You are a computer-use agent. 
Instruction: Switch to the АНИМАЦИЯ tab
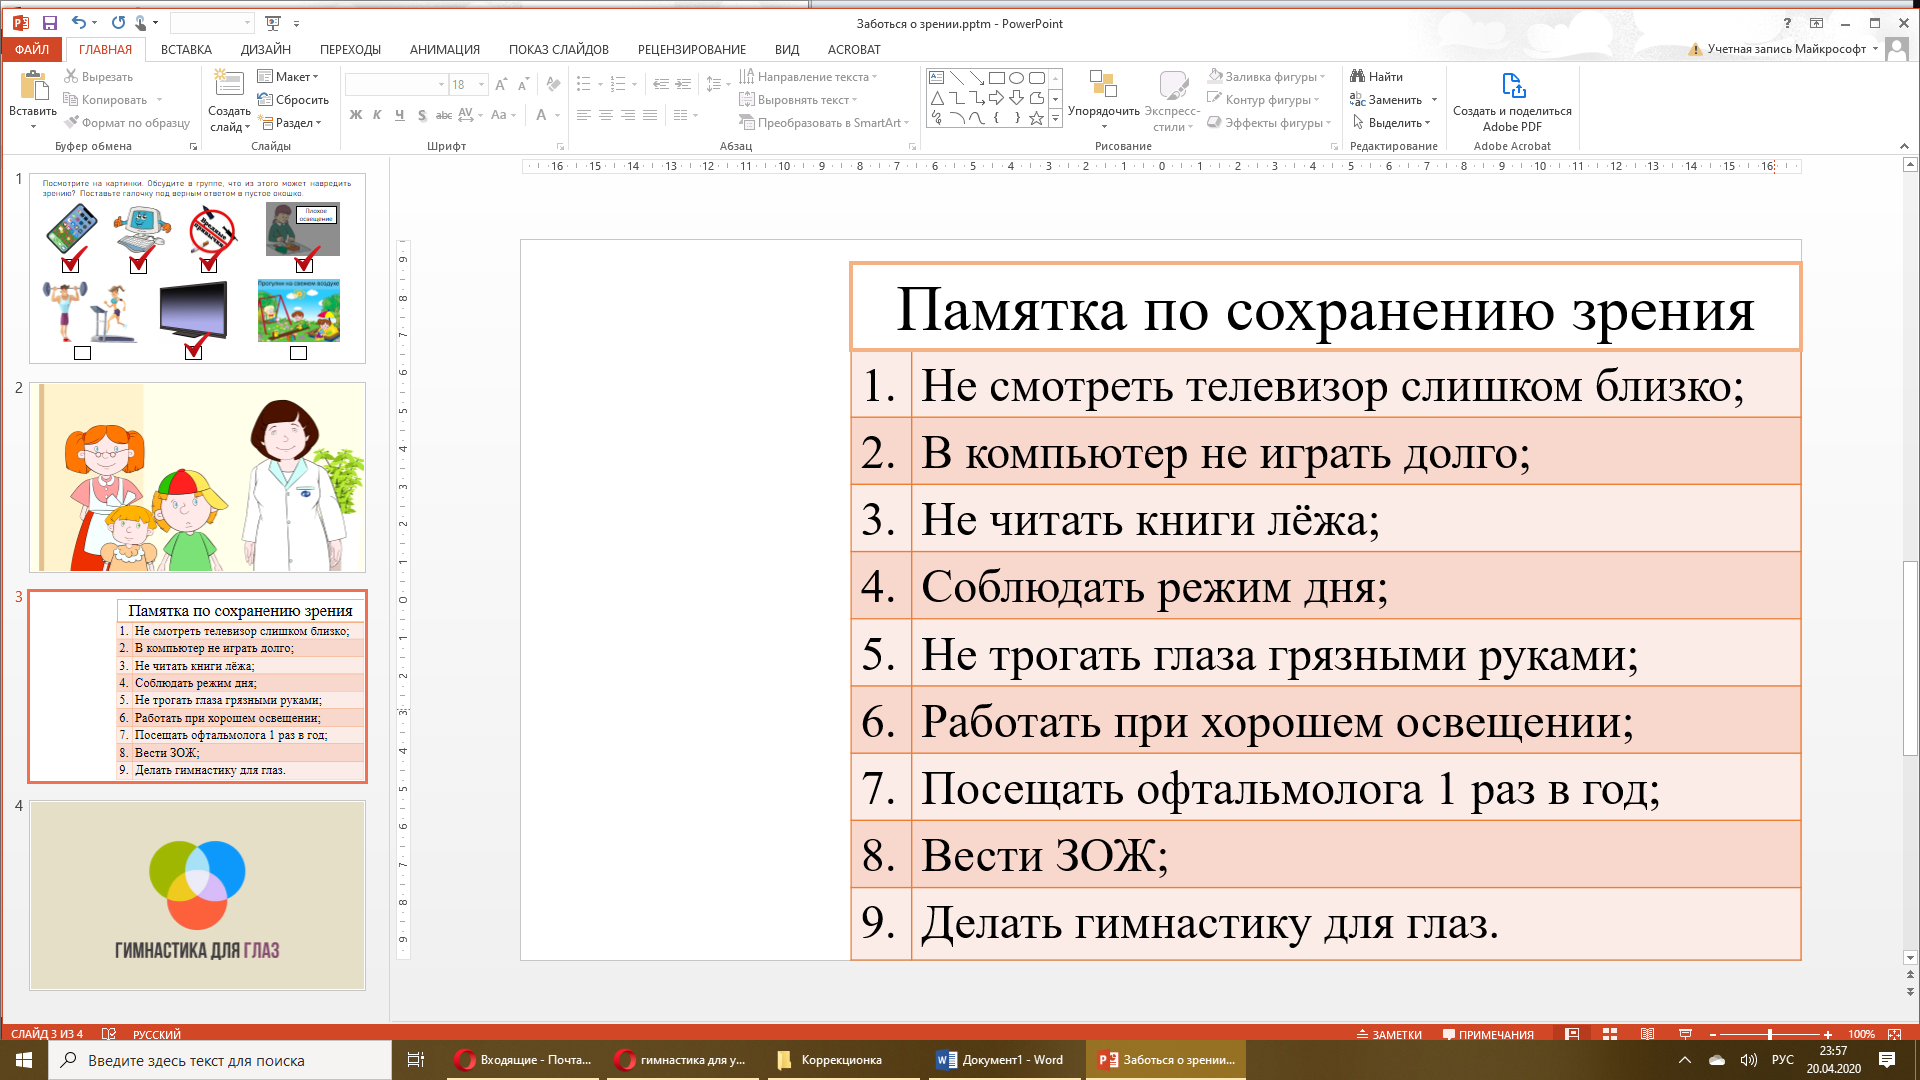click(444, 49)
